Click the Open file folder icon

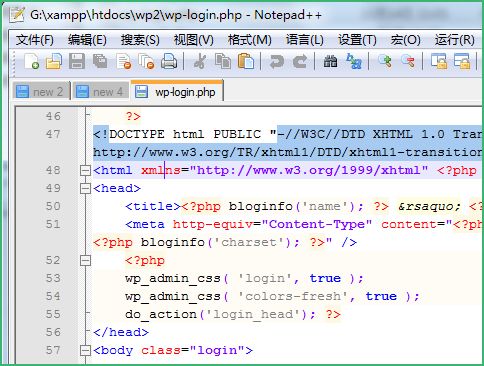(54, 61)
